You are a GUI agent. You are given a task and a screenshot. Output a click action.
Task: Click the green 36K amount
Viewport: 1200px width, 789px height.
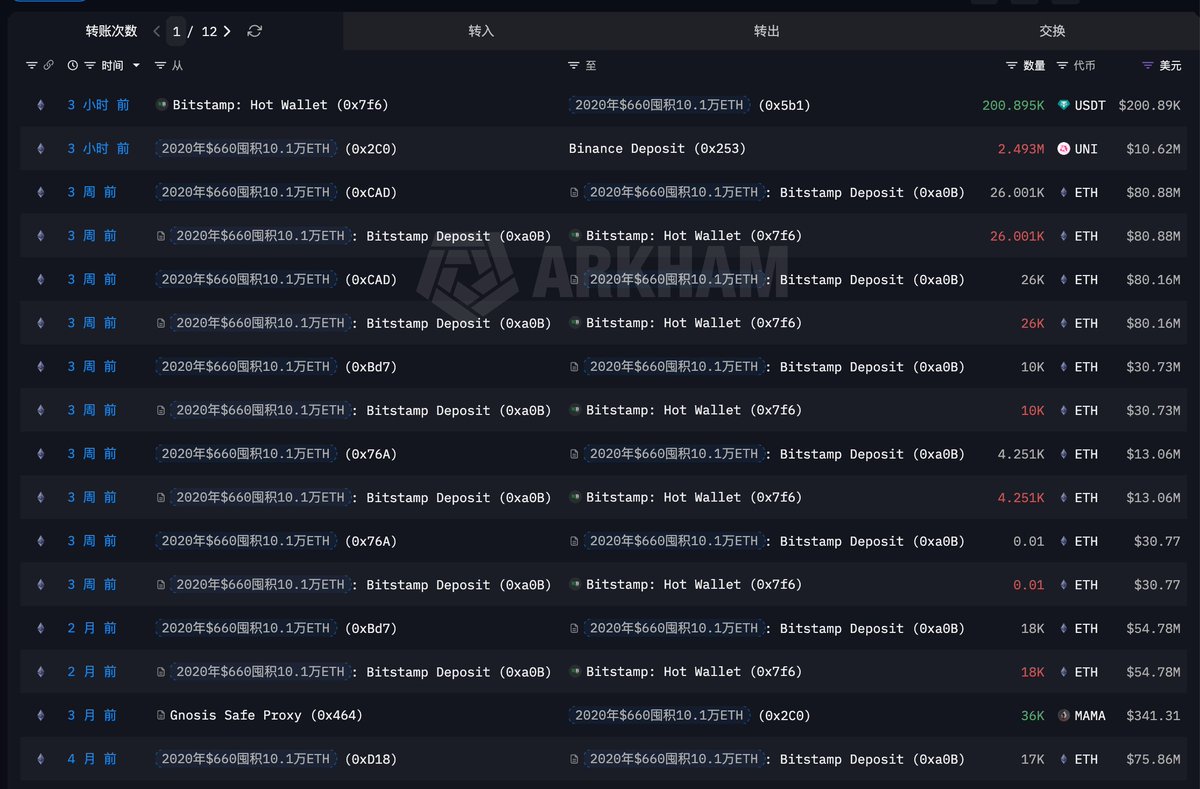(x=1032, y=716)
